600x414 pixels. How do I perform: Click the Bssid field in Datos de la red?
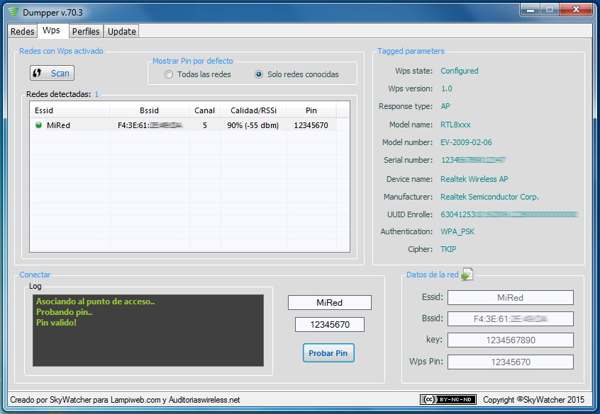point(510,318)
